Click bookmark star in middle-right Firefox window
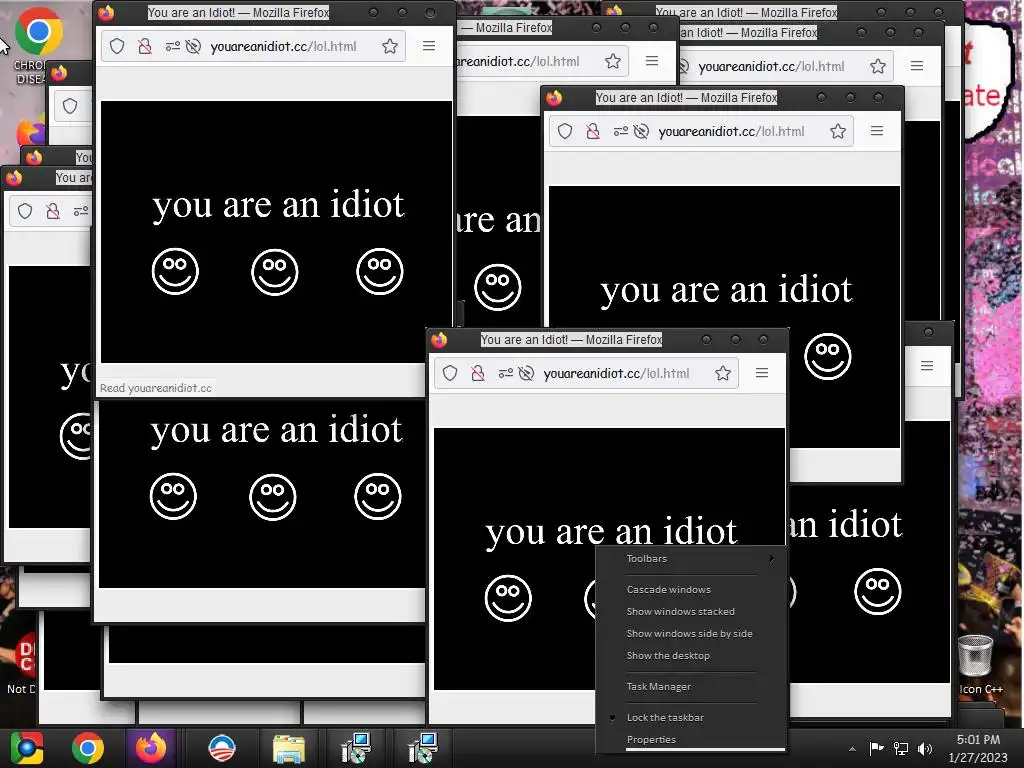This screenshot has width=1024, height=768. pyautogui.click(x=838, y=131)
